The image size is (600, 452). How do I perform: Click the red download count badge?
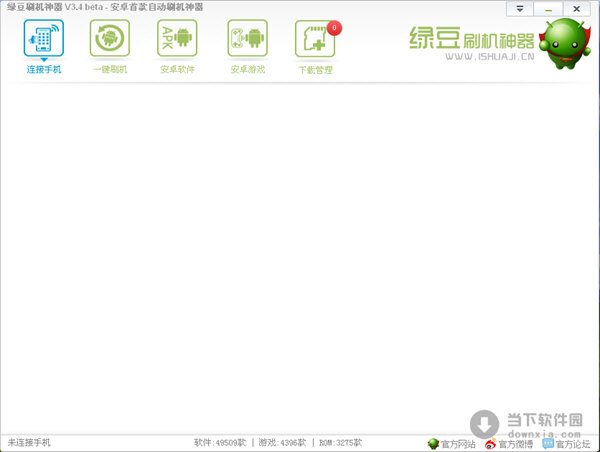point(334,28)
